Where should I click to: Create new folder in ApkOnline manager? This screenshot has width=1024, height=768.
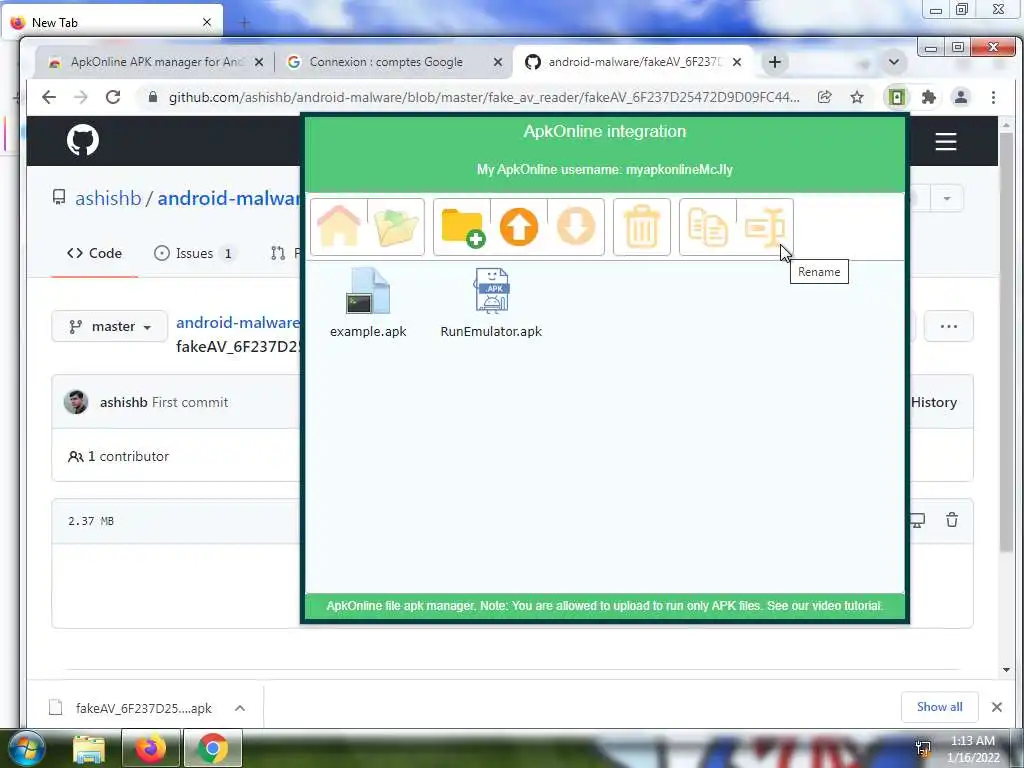tap(462, 227)
